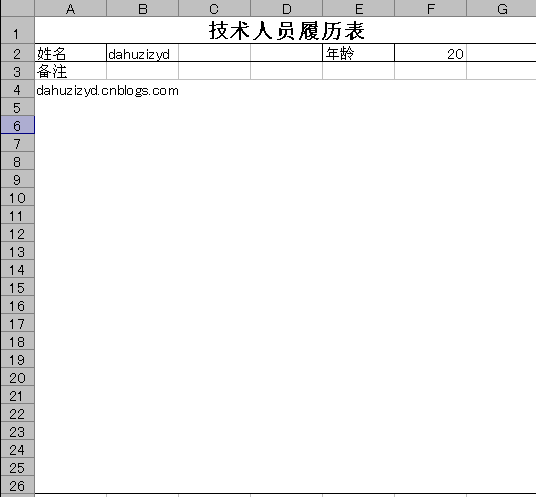Select row 5 header
The image size is (536, 497).
(x=17, y=107)
